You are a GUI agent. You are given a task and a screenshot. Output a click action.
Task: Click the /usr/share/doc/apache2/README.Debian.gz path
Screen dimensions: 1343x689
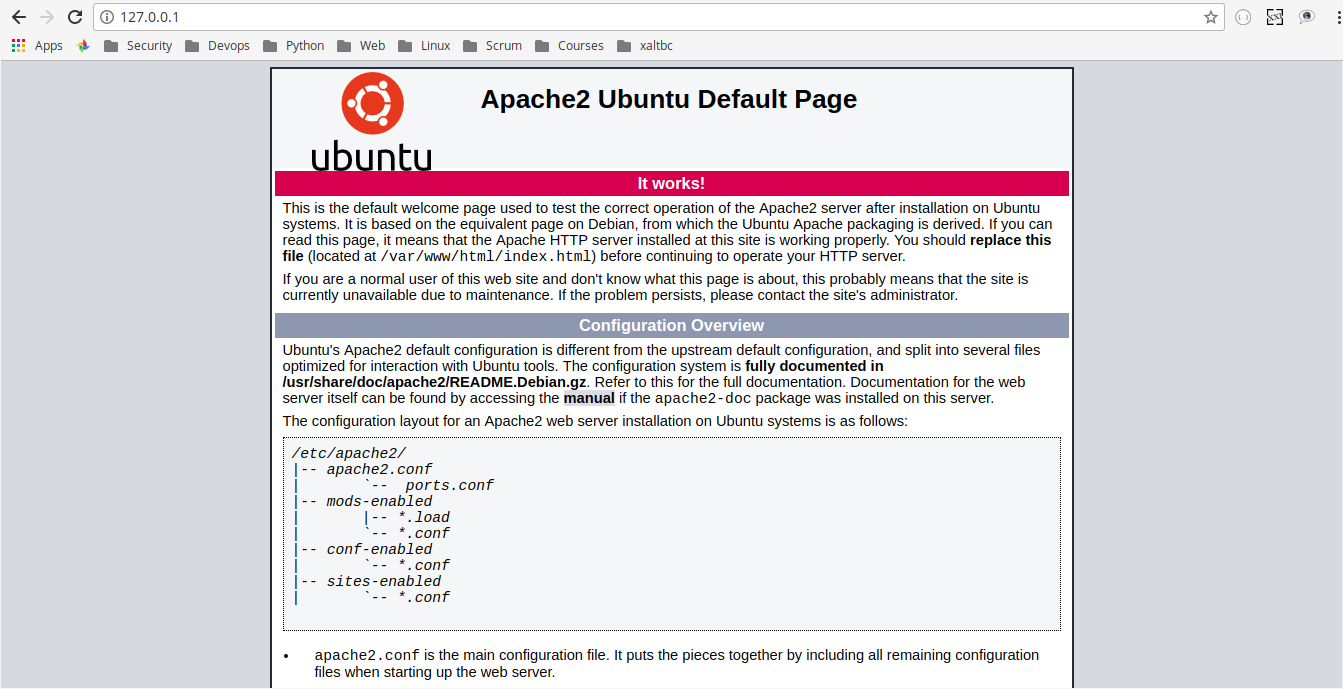click(435, 382)
